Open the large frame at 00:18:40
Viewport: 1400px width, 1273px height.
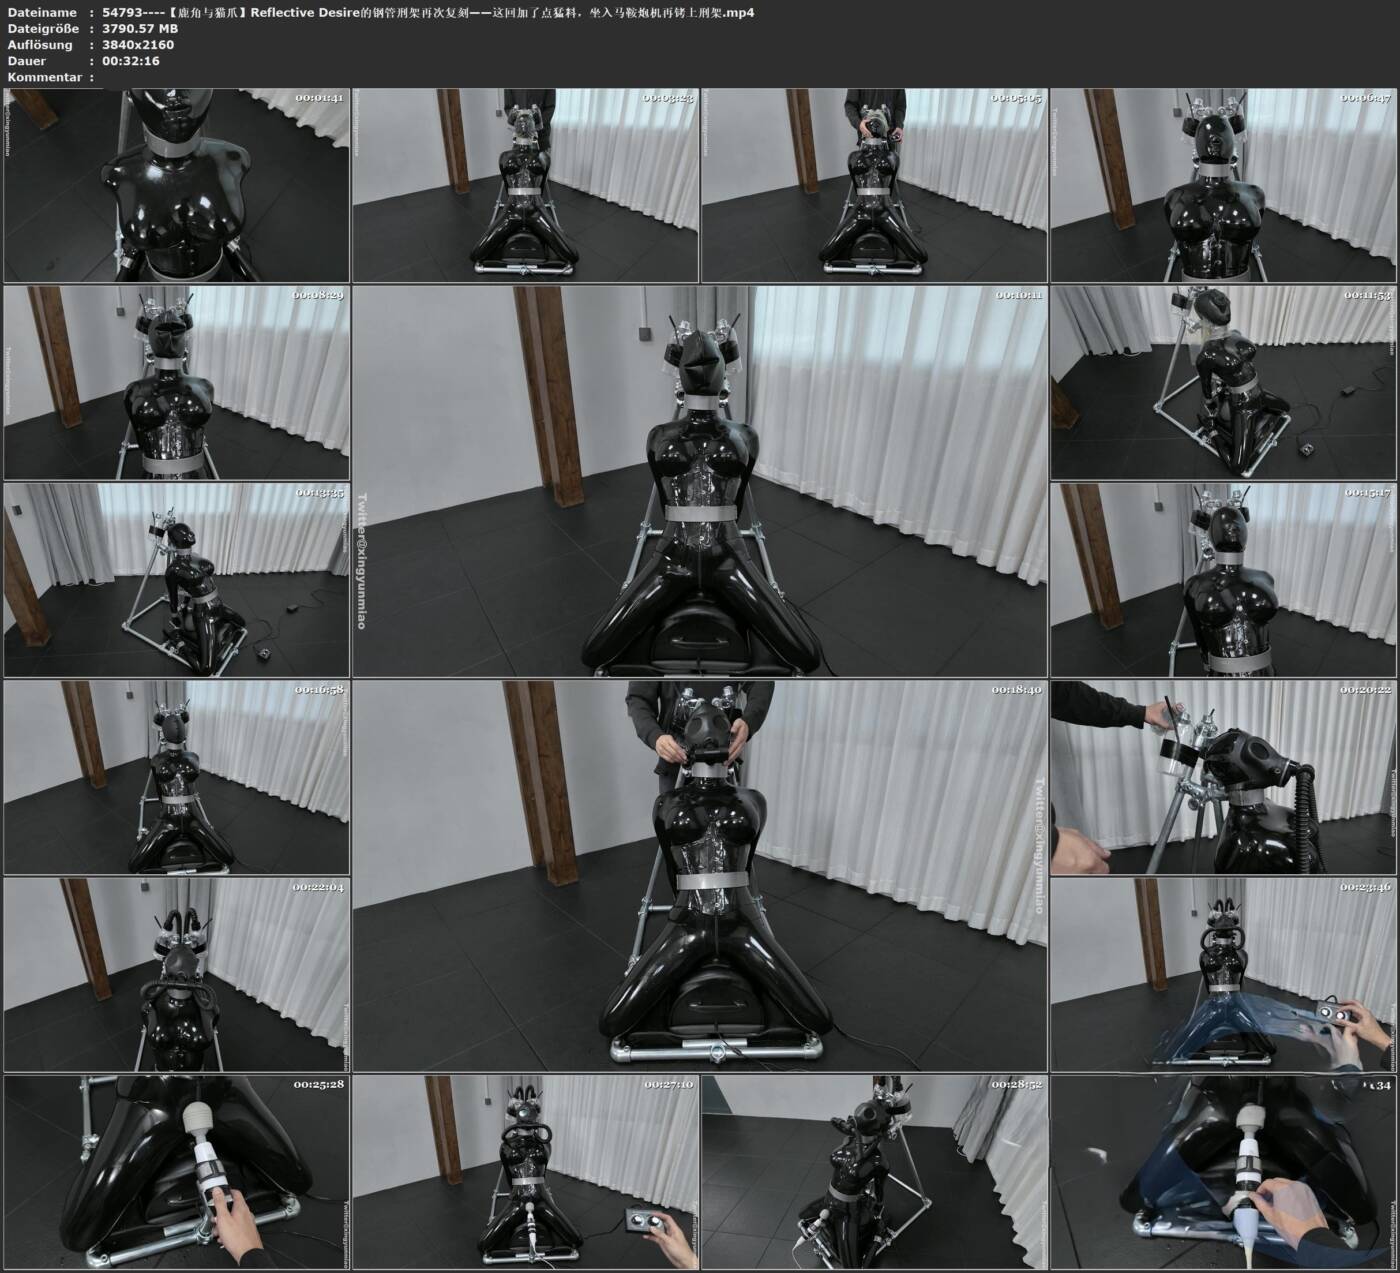[700, 876]
